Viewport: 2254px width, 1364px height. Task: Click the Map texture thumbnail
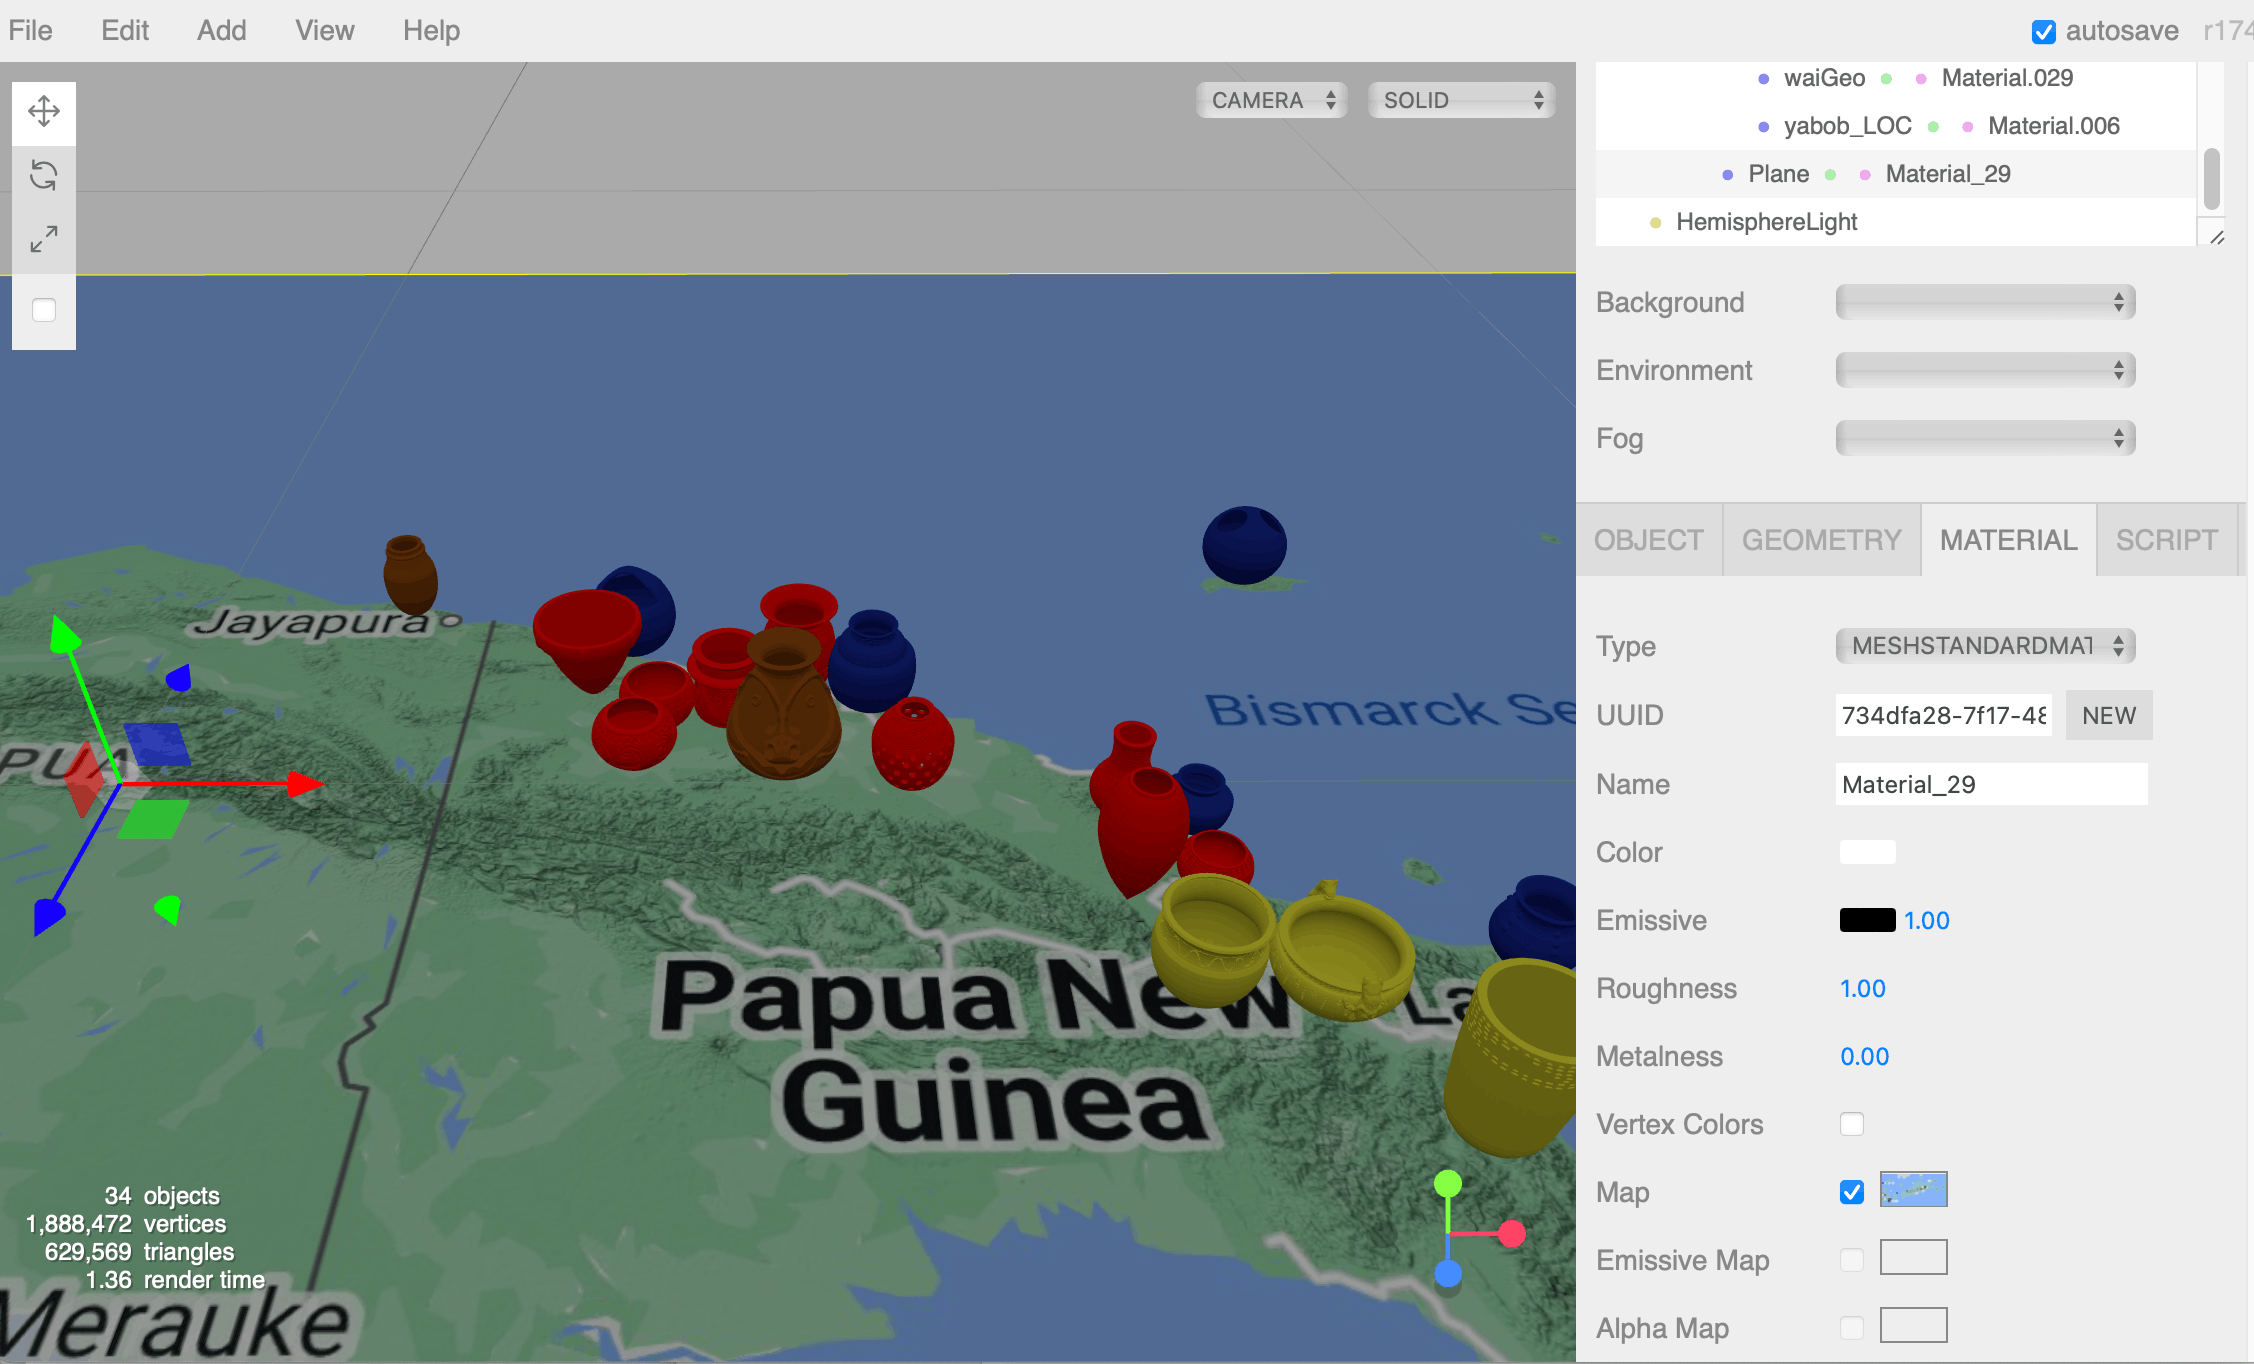(x=1914, y=1190)
